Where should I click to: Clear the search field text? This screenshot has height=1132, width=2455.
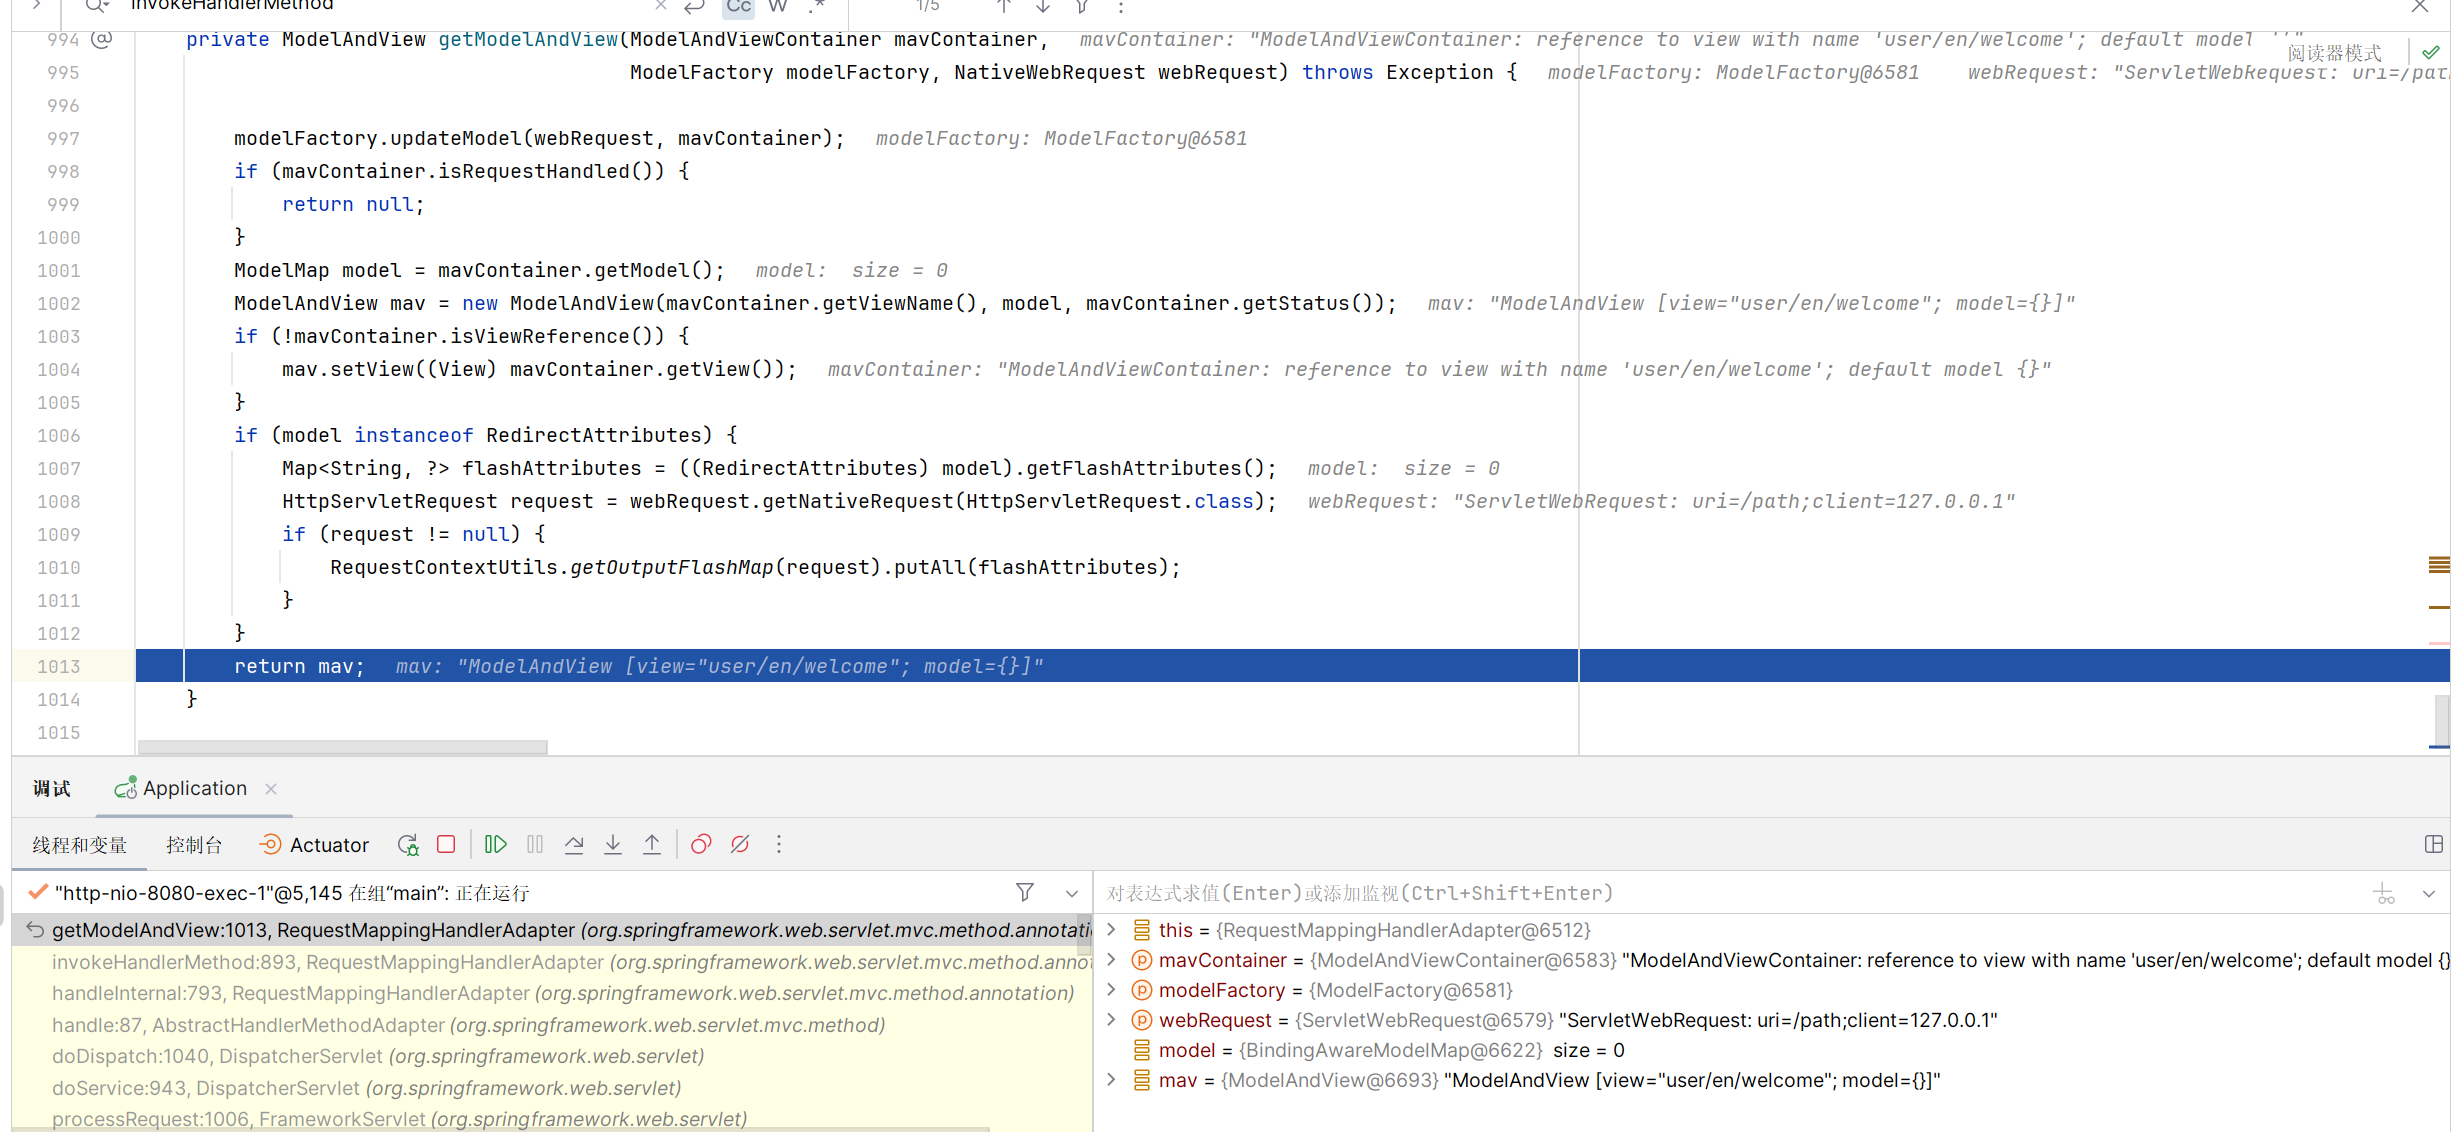point(660,6)
